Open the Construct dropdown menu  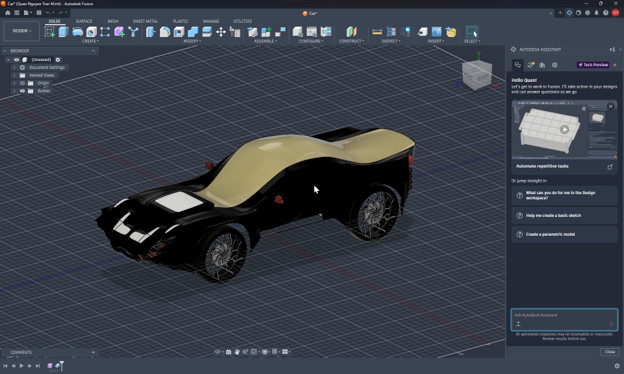tap(351, 41)
